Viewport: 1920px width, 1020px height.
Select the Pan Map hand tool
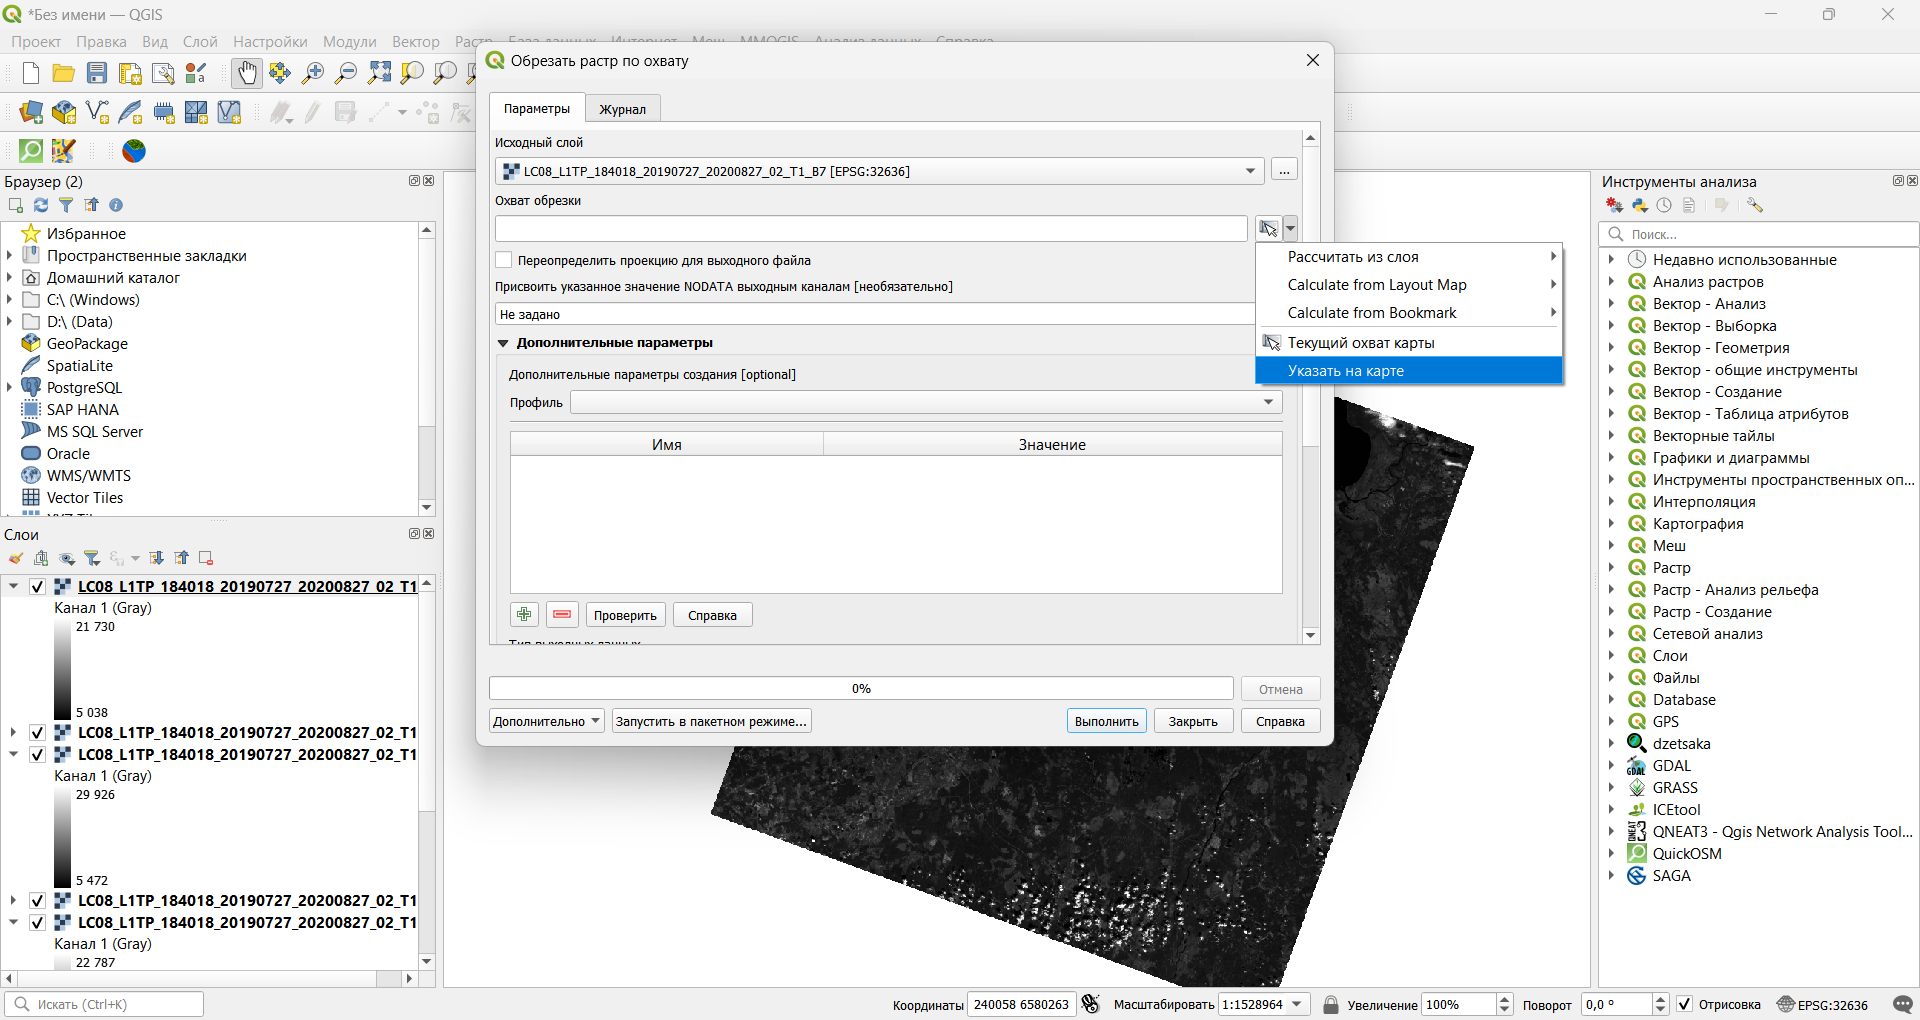coord(246,73)
